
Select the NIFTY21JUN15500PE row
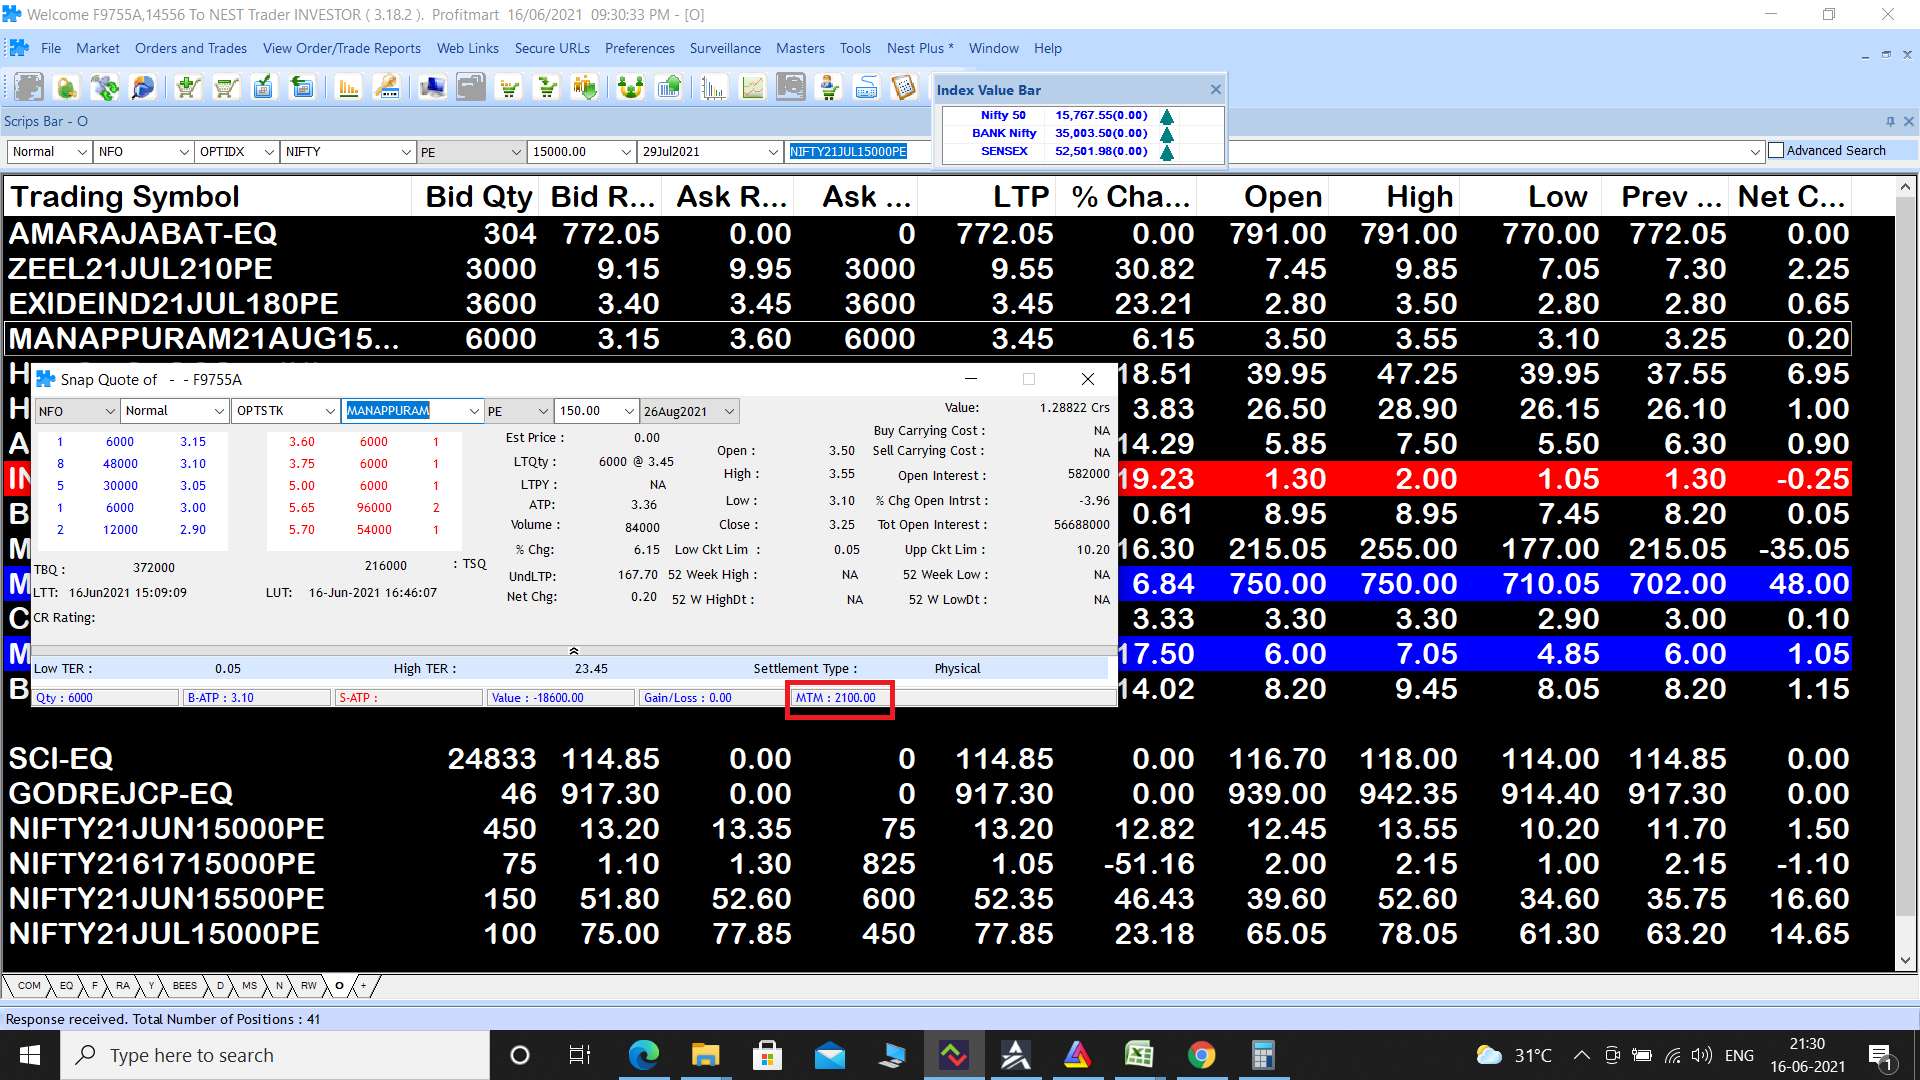point(928,899)
